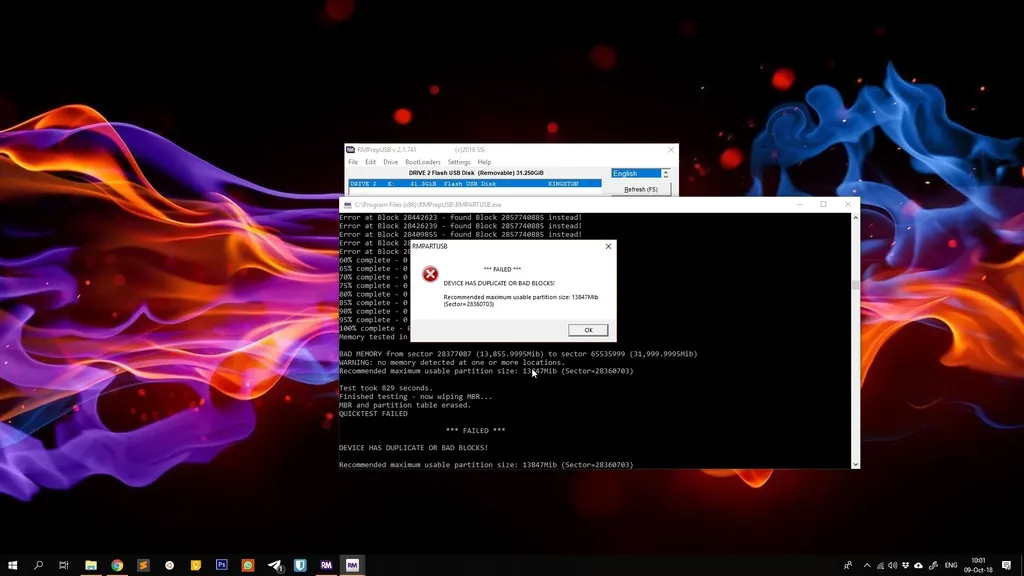This screenshot has height=576, width=1024.
Task: Open the ENG language indicator in the tray
Action: (x=950, y=565)
